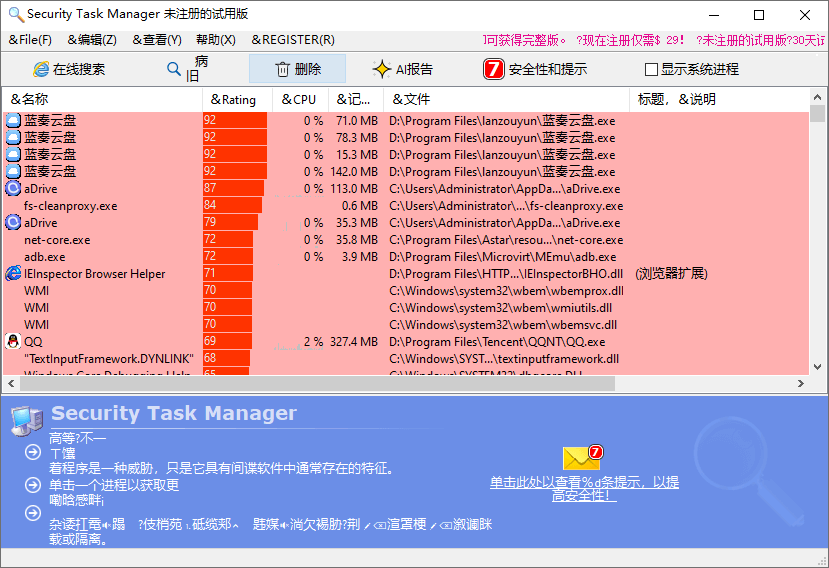Screen dimensions: 829x568
Task: Click the magnifier app icon in title bar
Action: [16, 14]
